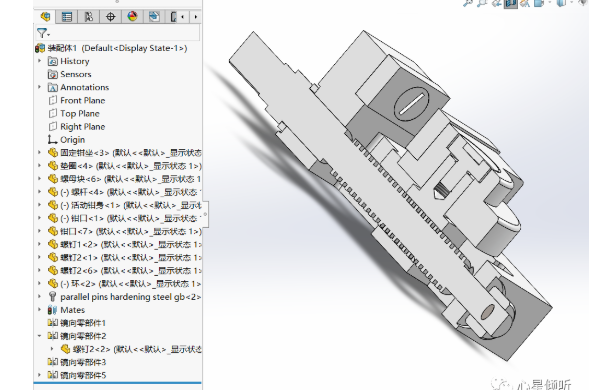This screenshot has height=390, width=613.
Task: Click the 螺杆<4> part icon
Action: [53, 192]
